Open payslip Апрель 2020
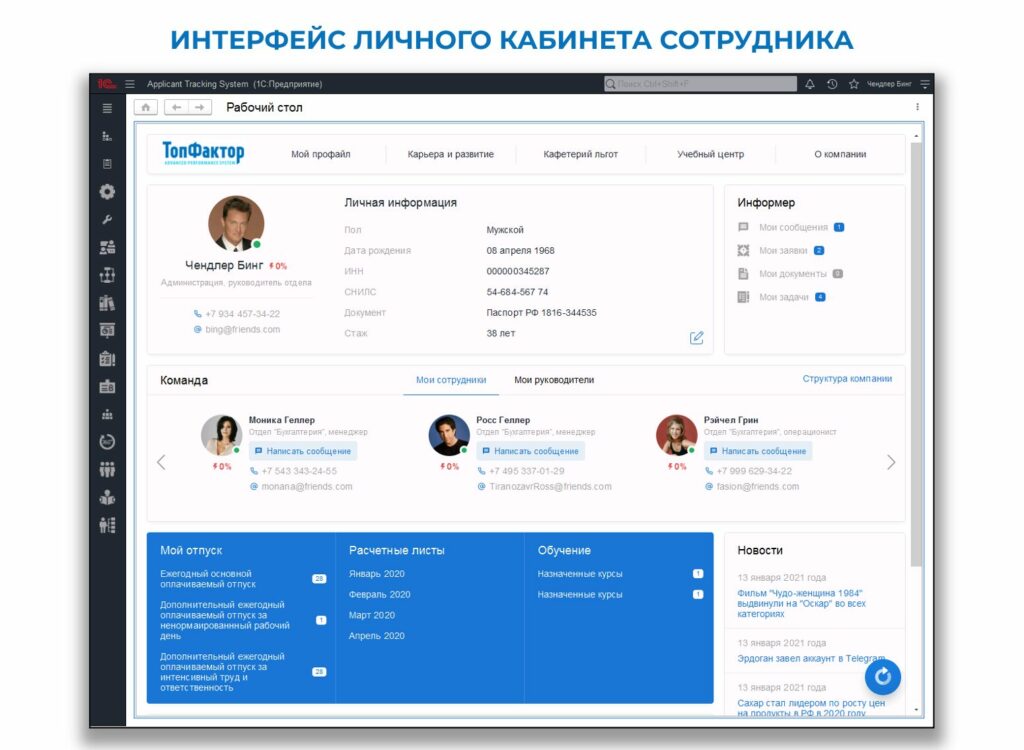Viewport: 1024px width, 750px height. point(377,636)
